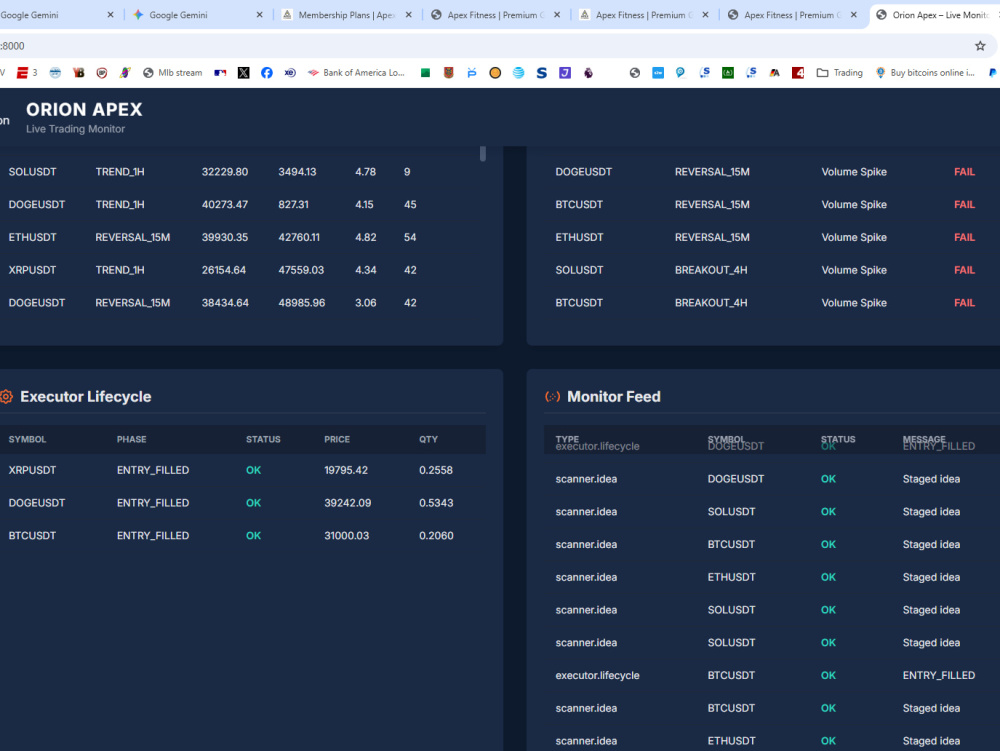Open the ESPN bookmark

(x=27, y=73)
